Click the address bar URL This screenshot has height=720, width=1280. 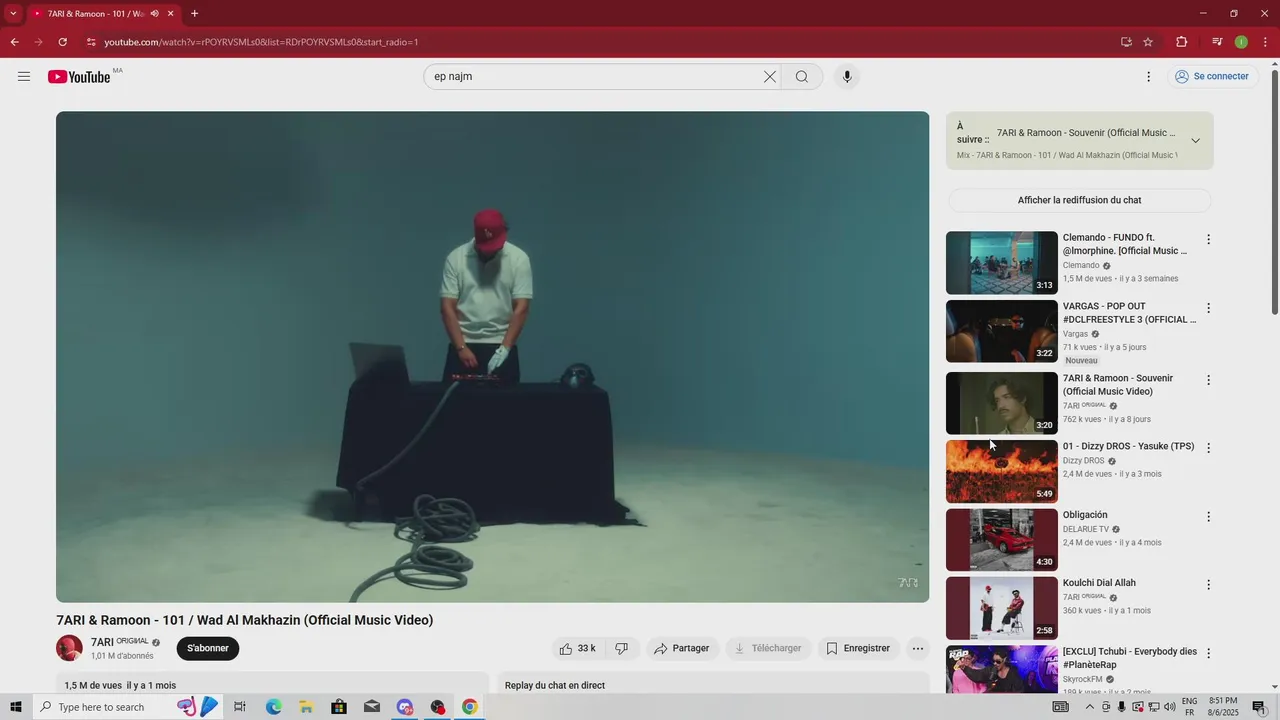click(x=261, y=42)
